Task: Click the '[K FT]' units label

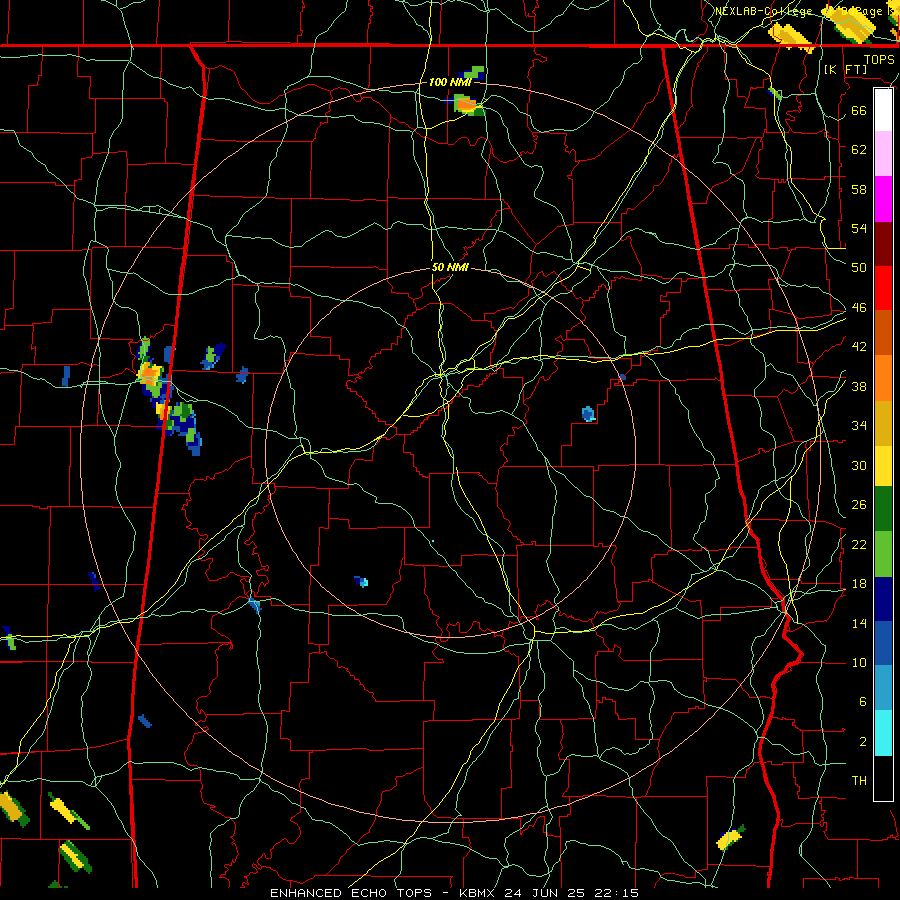Action: [x=845, y=69]
